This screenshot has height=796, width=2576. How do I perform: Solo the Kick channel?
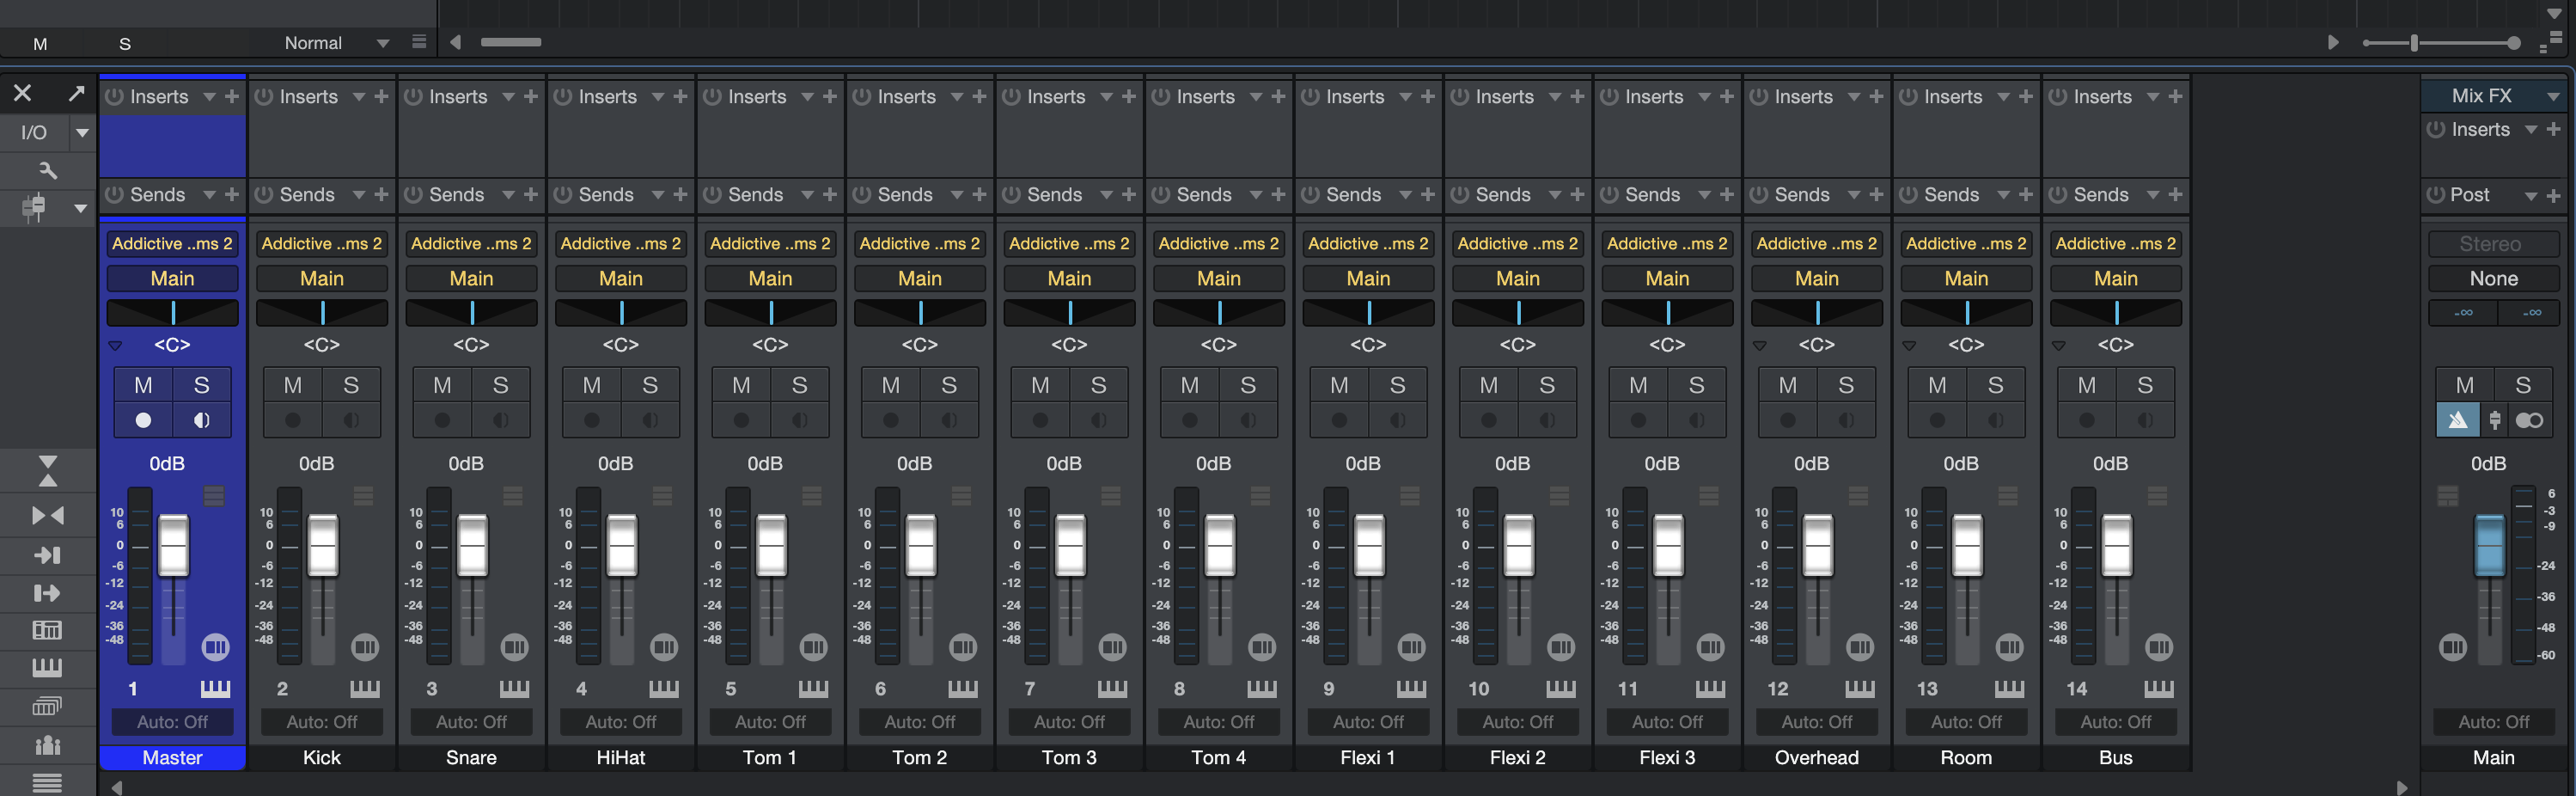tap(351, 385)
